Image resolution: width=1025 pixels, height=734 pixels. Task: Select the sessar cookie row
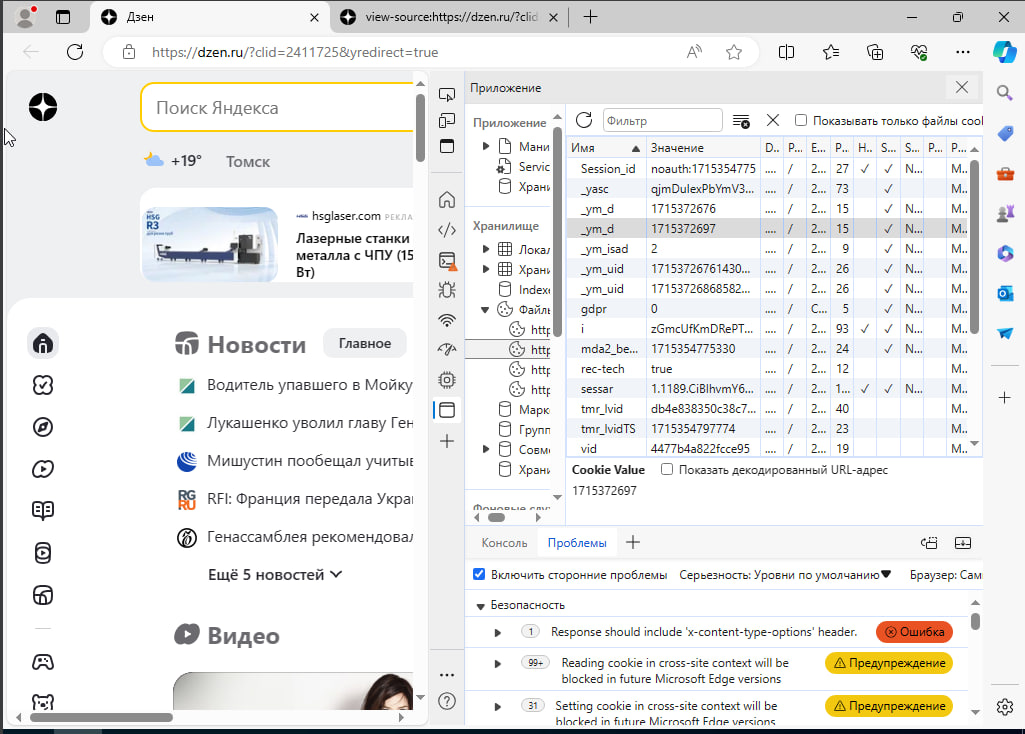(769, 389)
